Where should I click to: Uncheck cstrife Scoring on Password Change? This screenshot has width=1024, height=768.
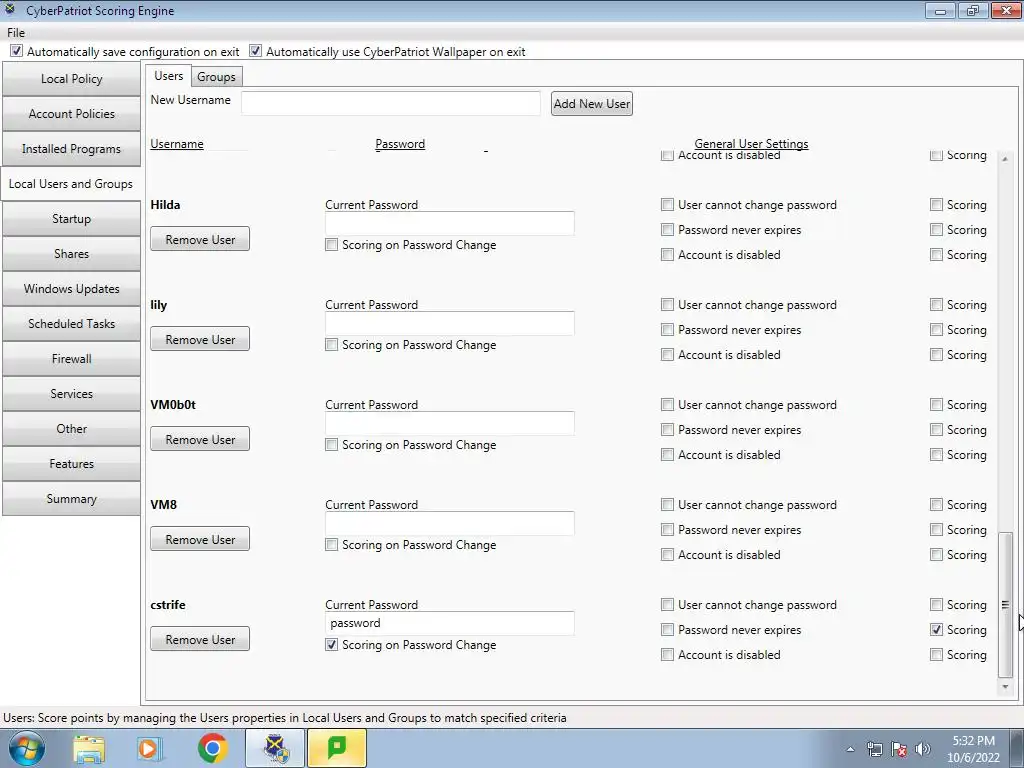pyautogui.click(x=332, y=645)
